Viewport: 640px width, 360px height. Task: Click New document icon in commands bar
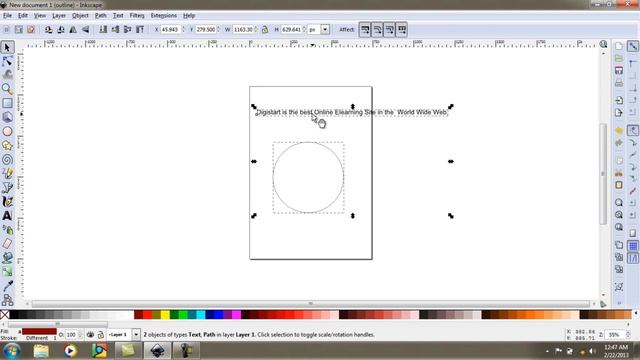tap(619, 46)
